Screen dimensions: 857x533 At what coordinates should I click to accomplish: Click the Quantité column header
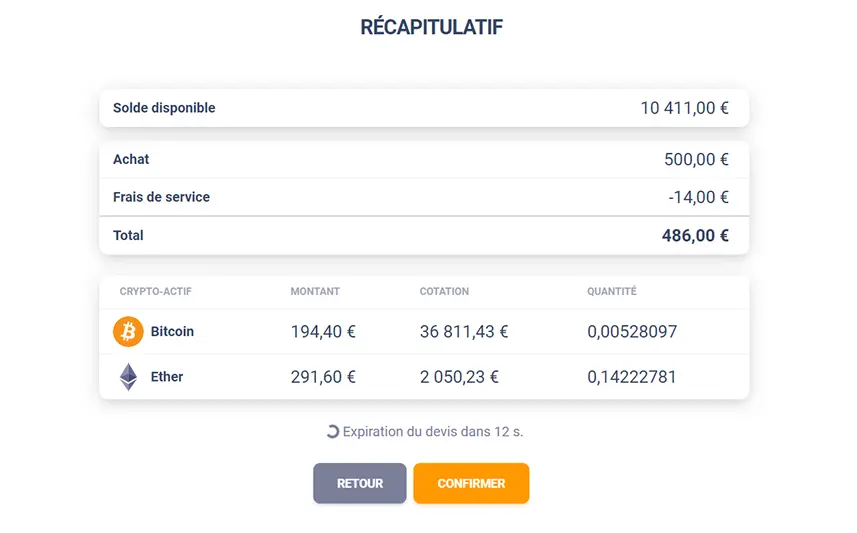(612, 292)
